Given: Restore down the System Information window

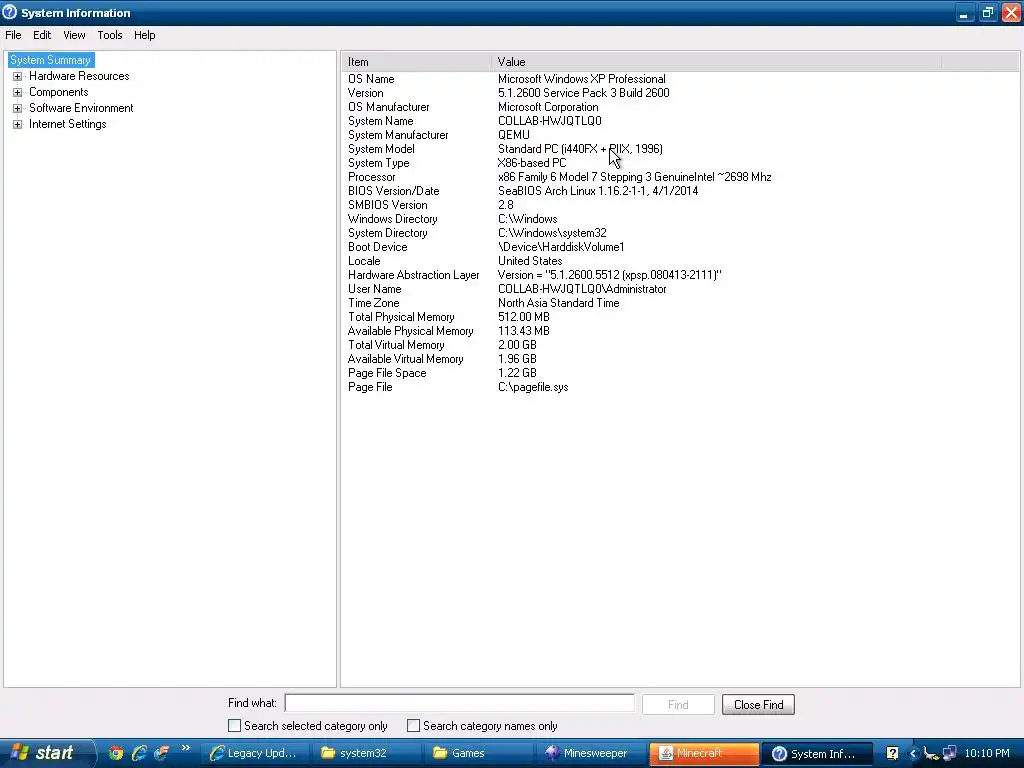Looking at the screenshot, I should click(987, 13).
